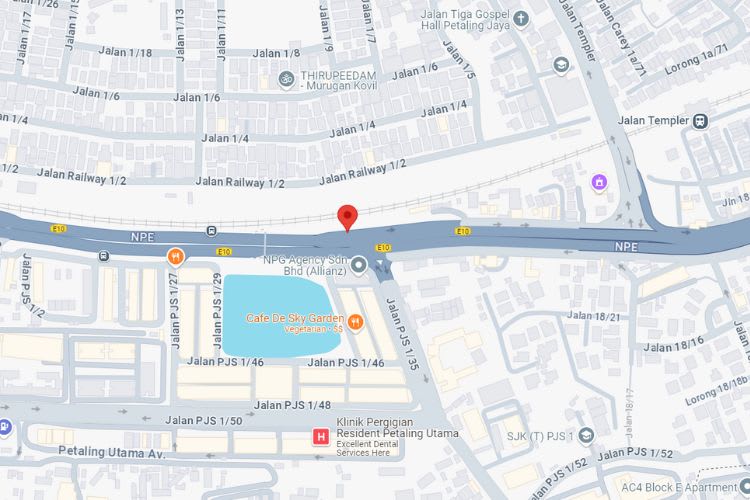This screenshot has height=500, width=750.
Task: Click the red location pin marker
Action: click(x=347, y=218)
